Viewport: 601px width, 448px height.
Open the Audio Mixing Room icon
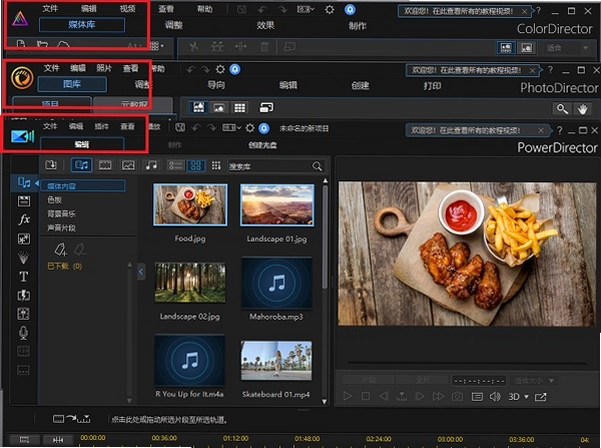(24, 314)
